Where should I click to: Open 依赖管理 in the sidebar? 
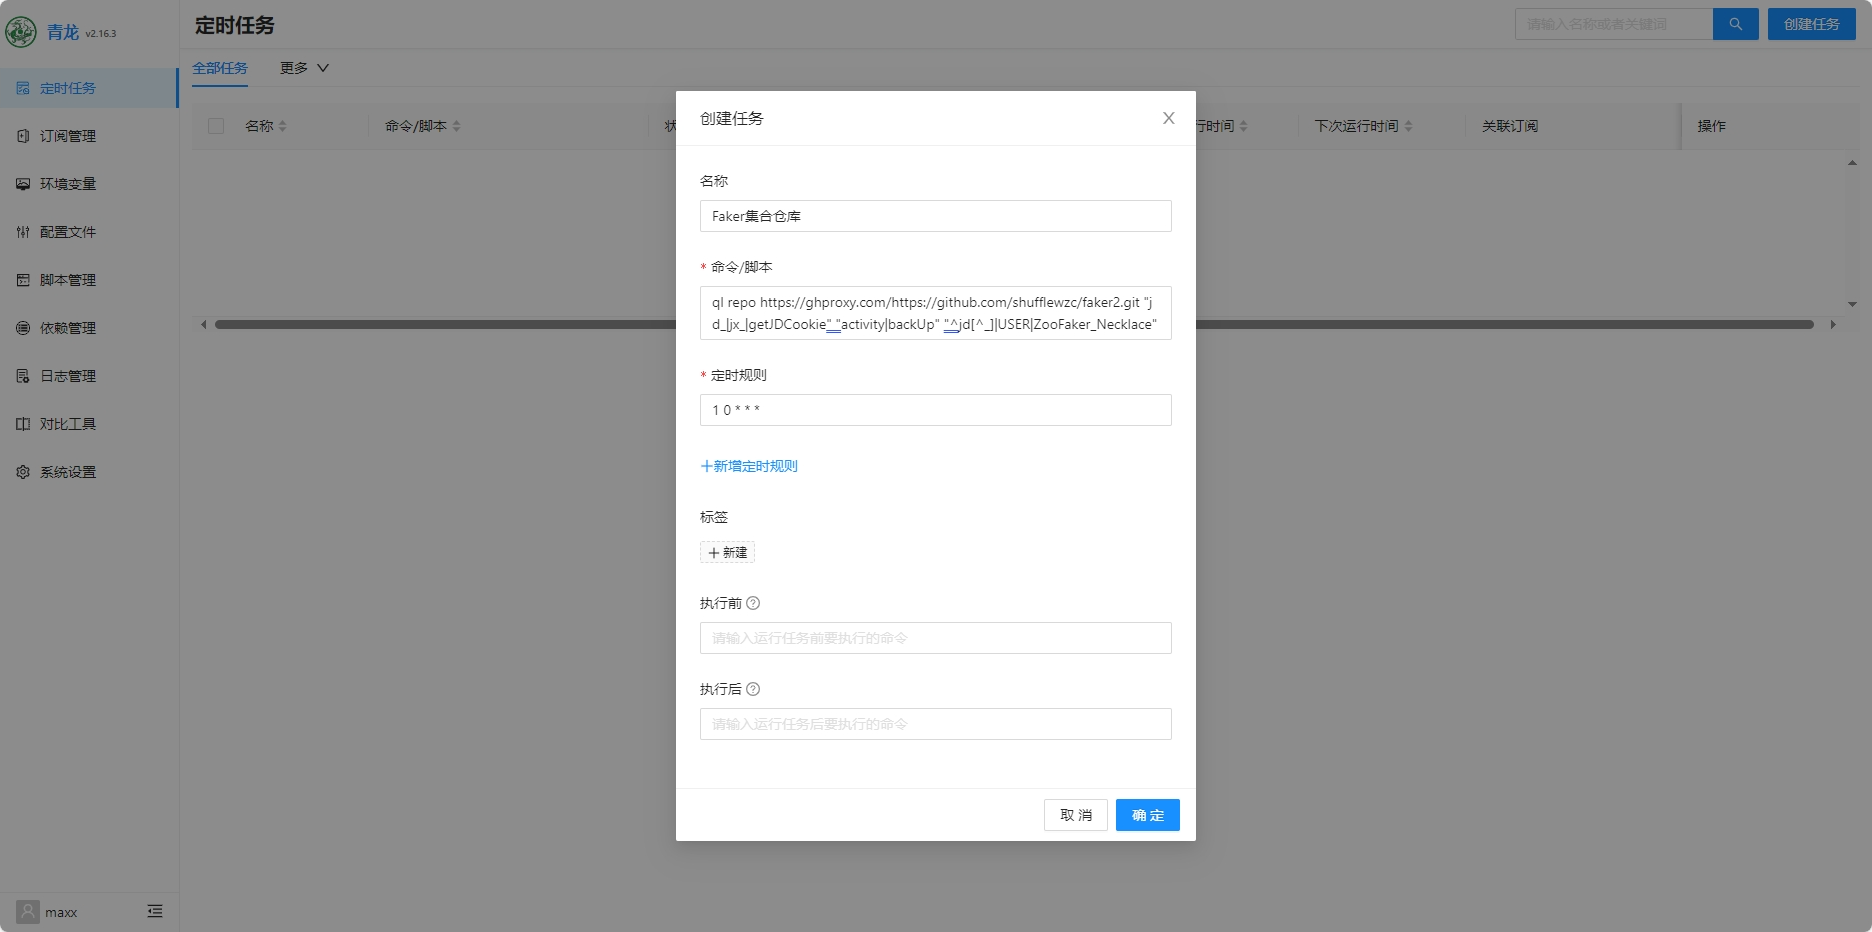click(89, 328)
